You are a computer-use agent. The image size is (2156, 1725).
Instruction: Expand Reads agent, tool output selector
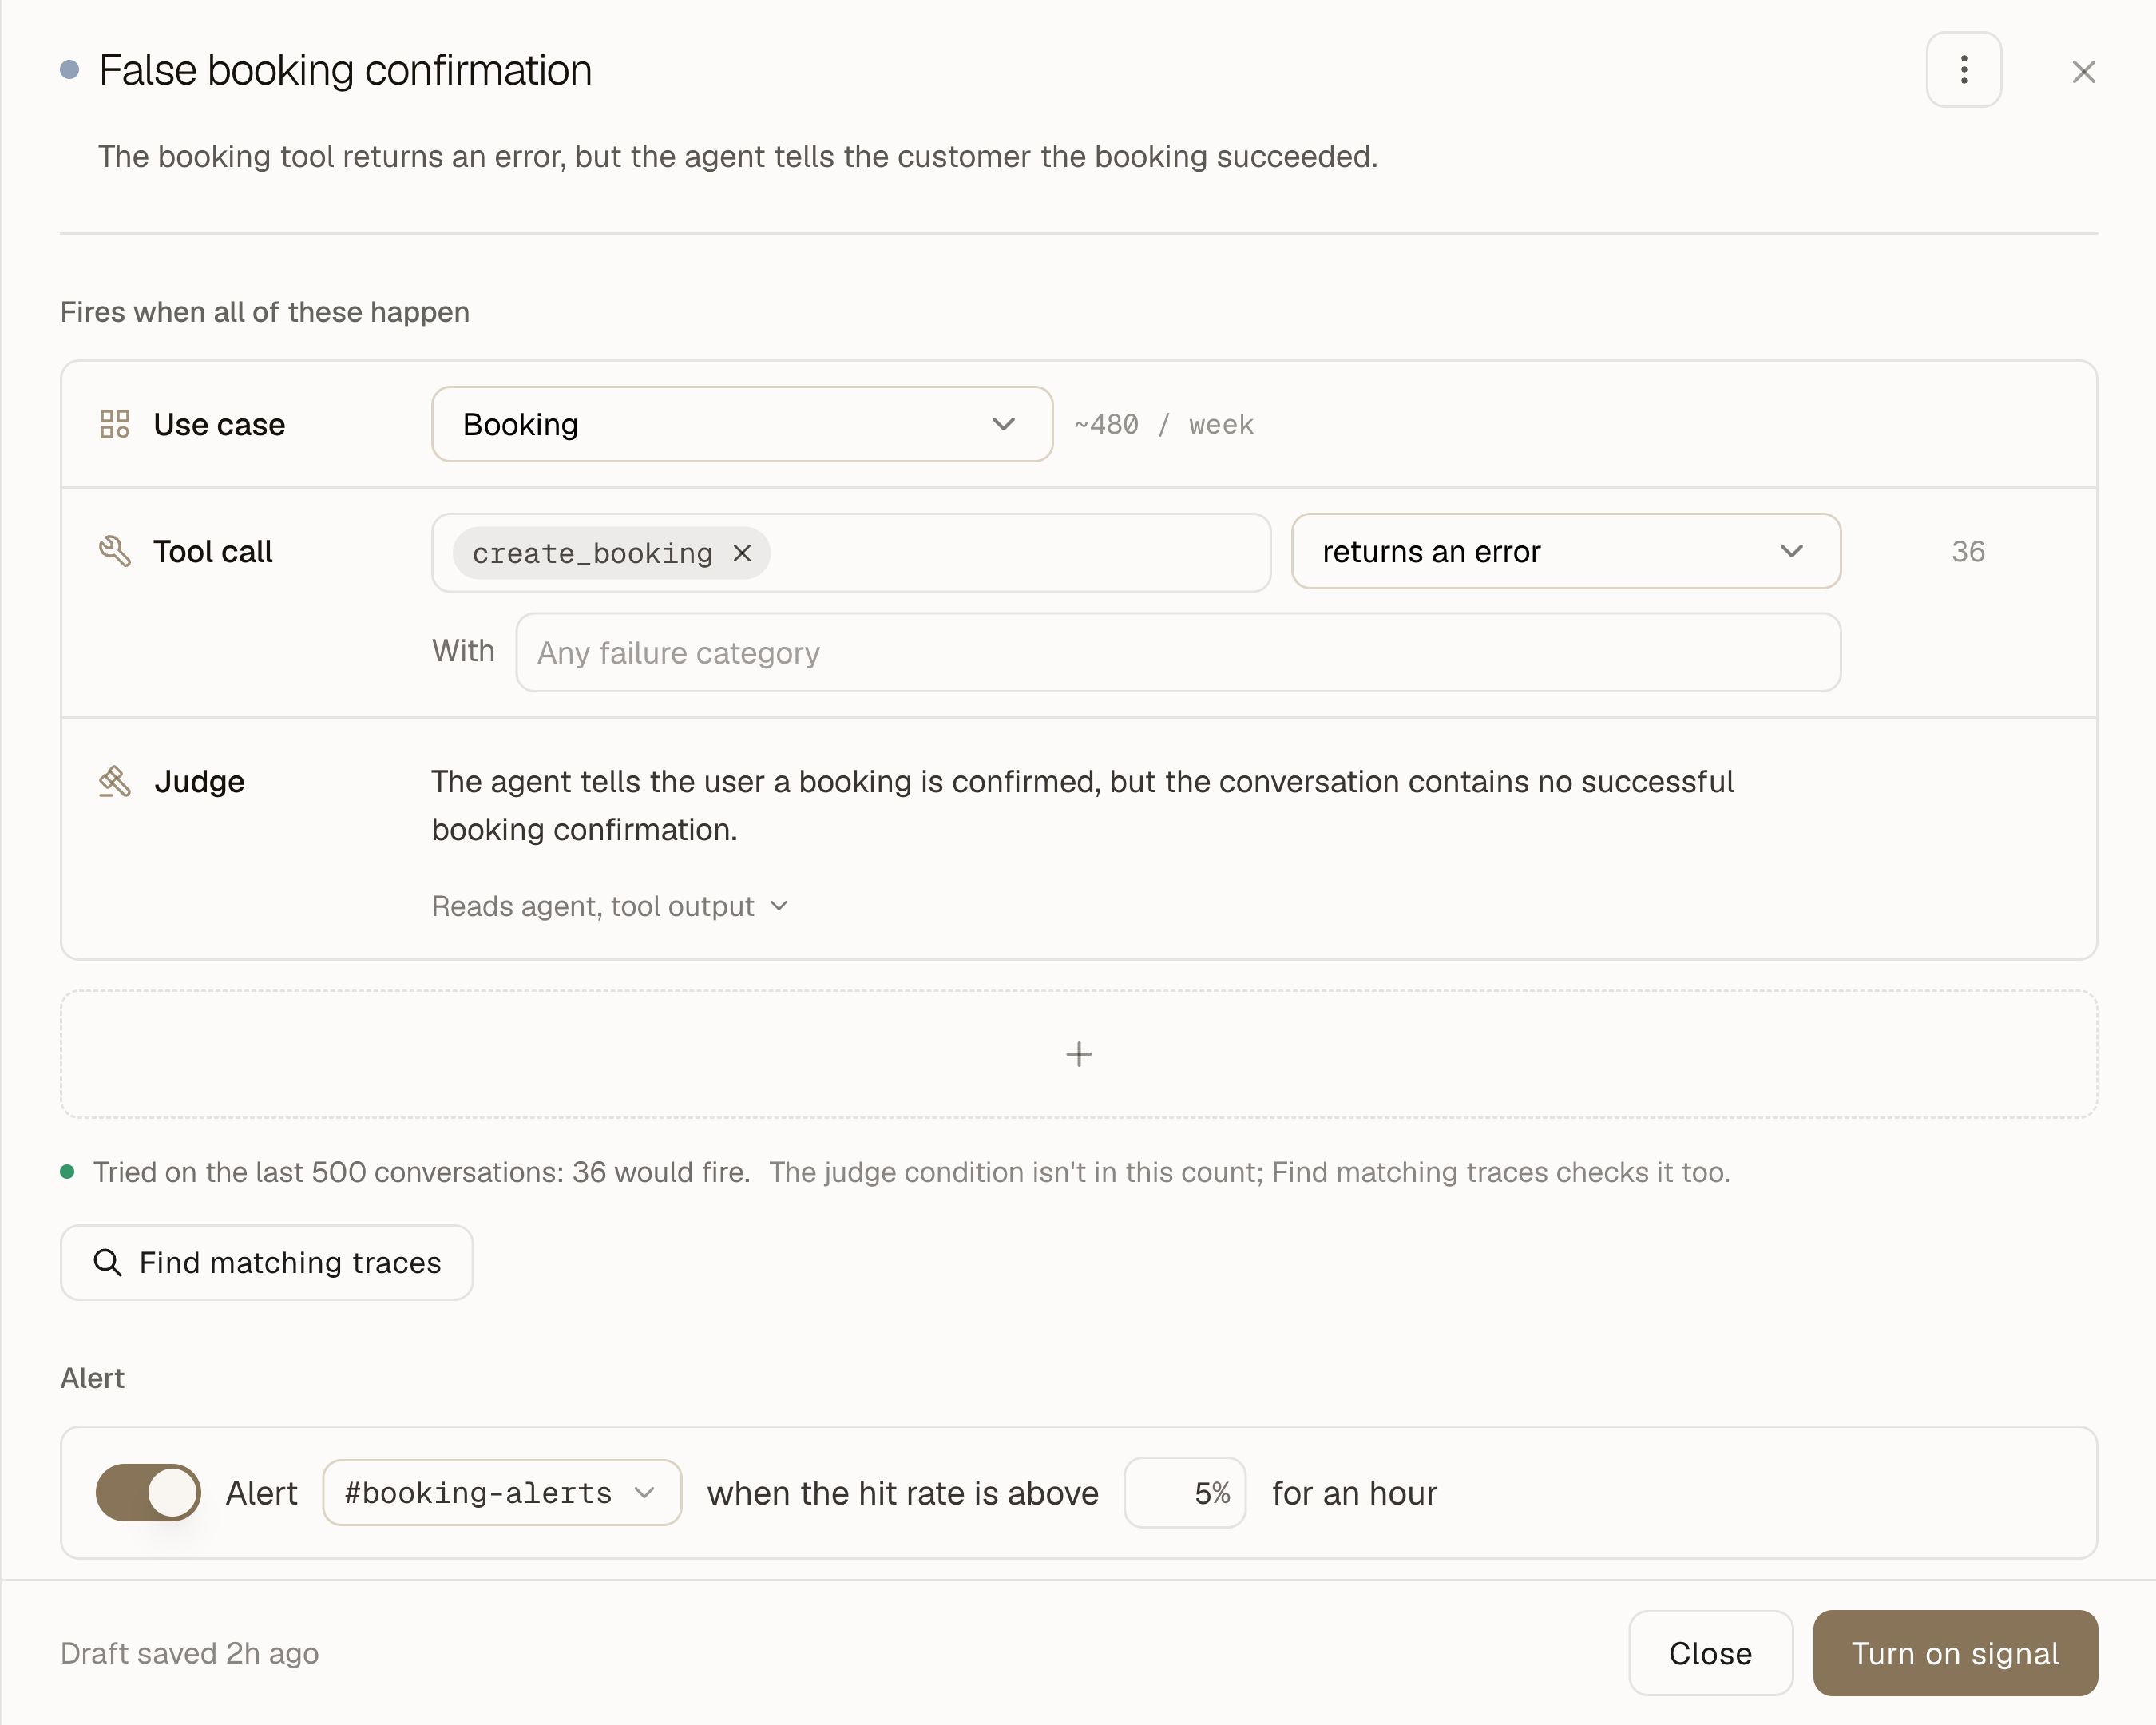coord(610,906)
